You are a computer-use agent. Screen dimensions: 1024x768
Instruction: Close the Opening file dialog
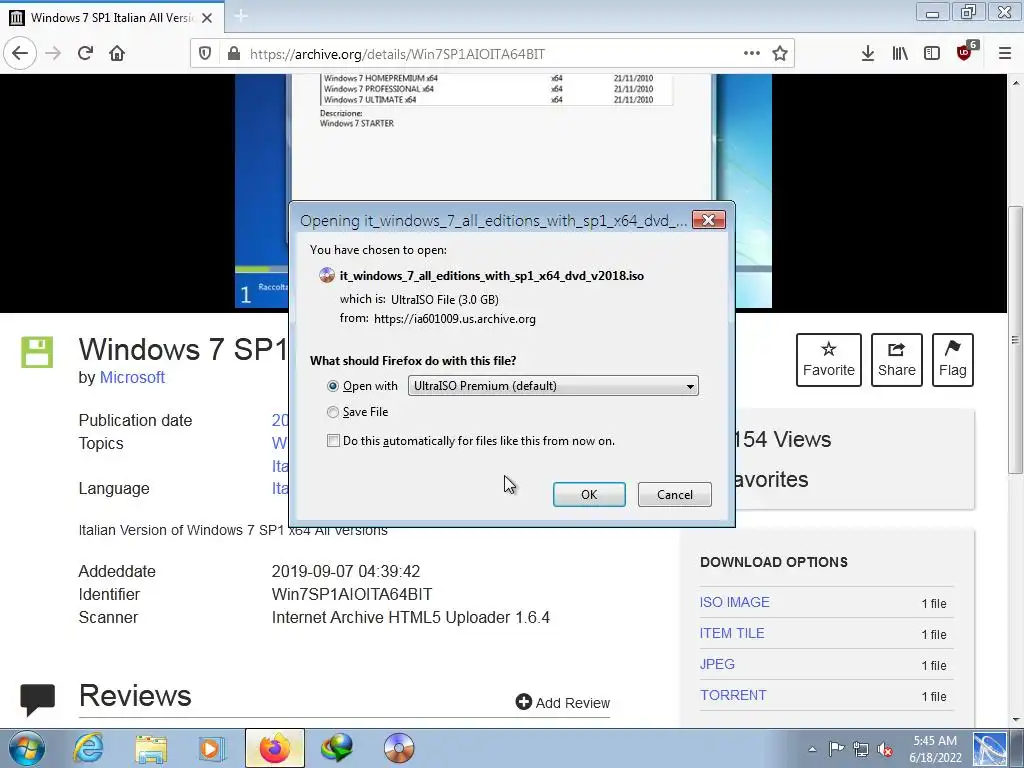pos(709,220)
